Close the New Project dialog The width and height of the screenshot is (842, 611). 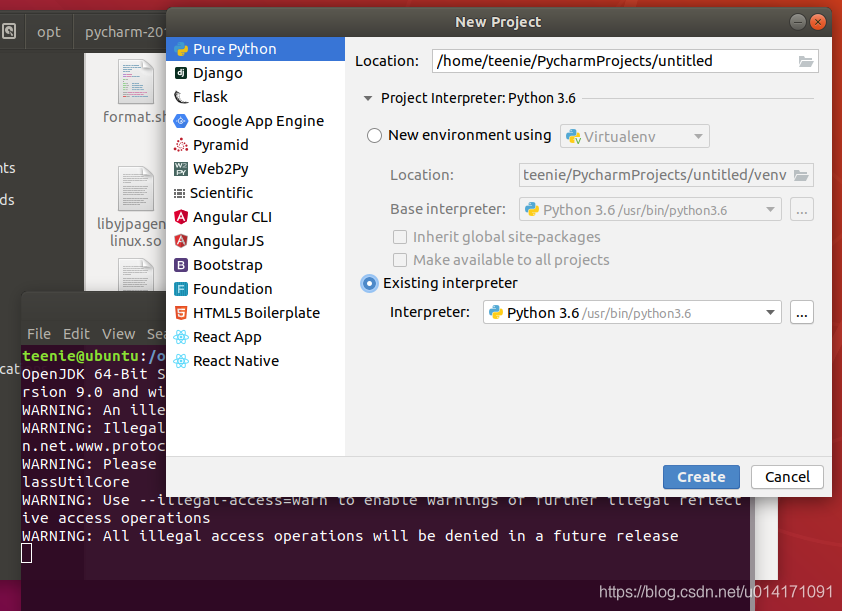click(x=818, y=21)
